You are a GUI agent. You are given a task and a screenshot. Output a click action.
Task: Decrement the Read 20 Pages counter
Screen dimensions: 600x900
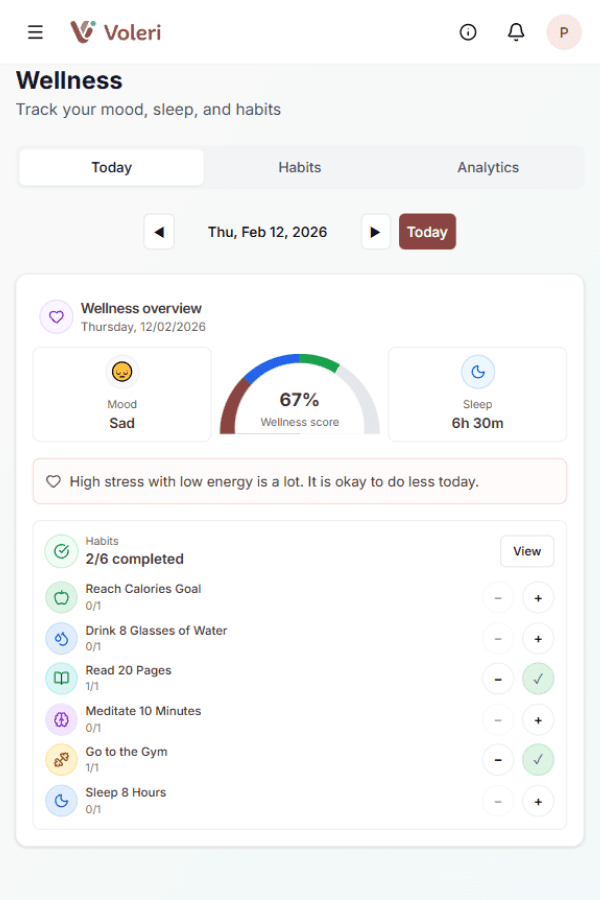pyautogui.click(x=498, y=678)
